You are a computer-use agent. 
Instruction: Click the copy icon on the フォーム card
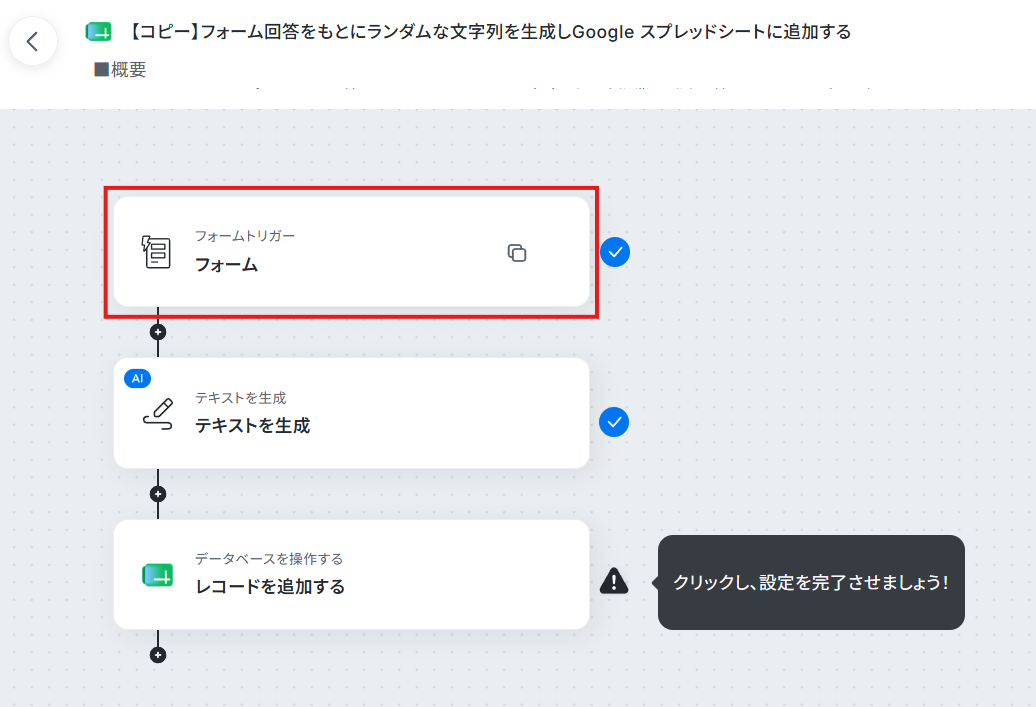point(517,252)
